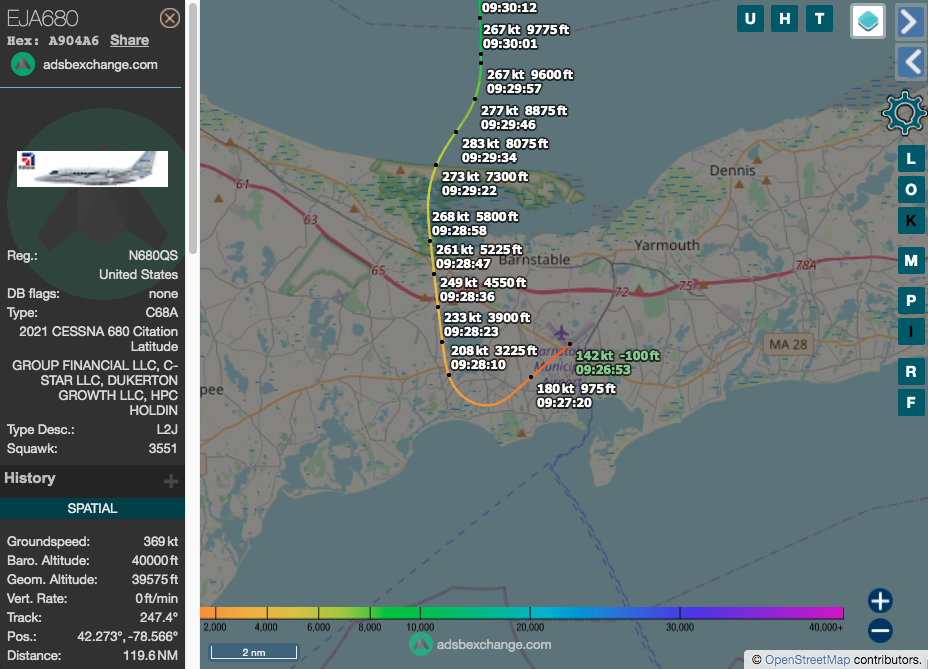This screenshot has width=928, height=669.
Task: Toggle the H map button
Action: [785, 19]
